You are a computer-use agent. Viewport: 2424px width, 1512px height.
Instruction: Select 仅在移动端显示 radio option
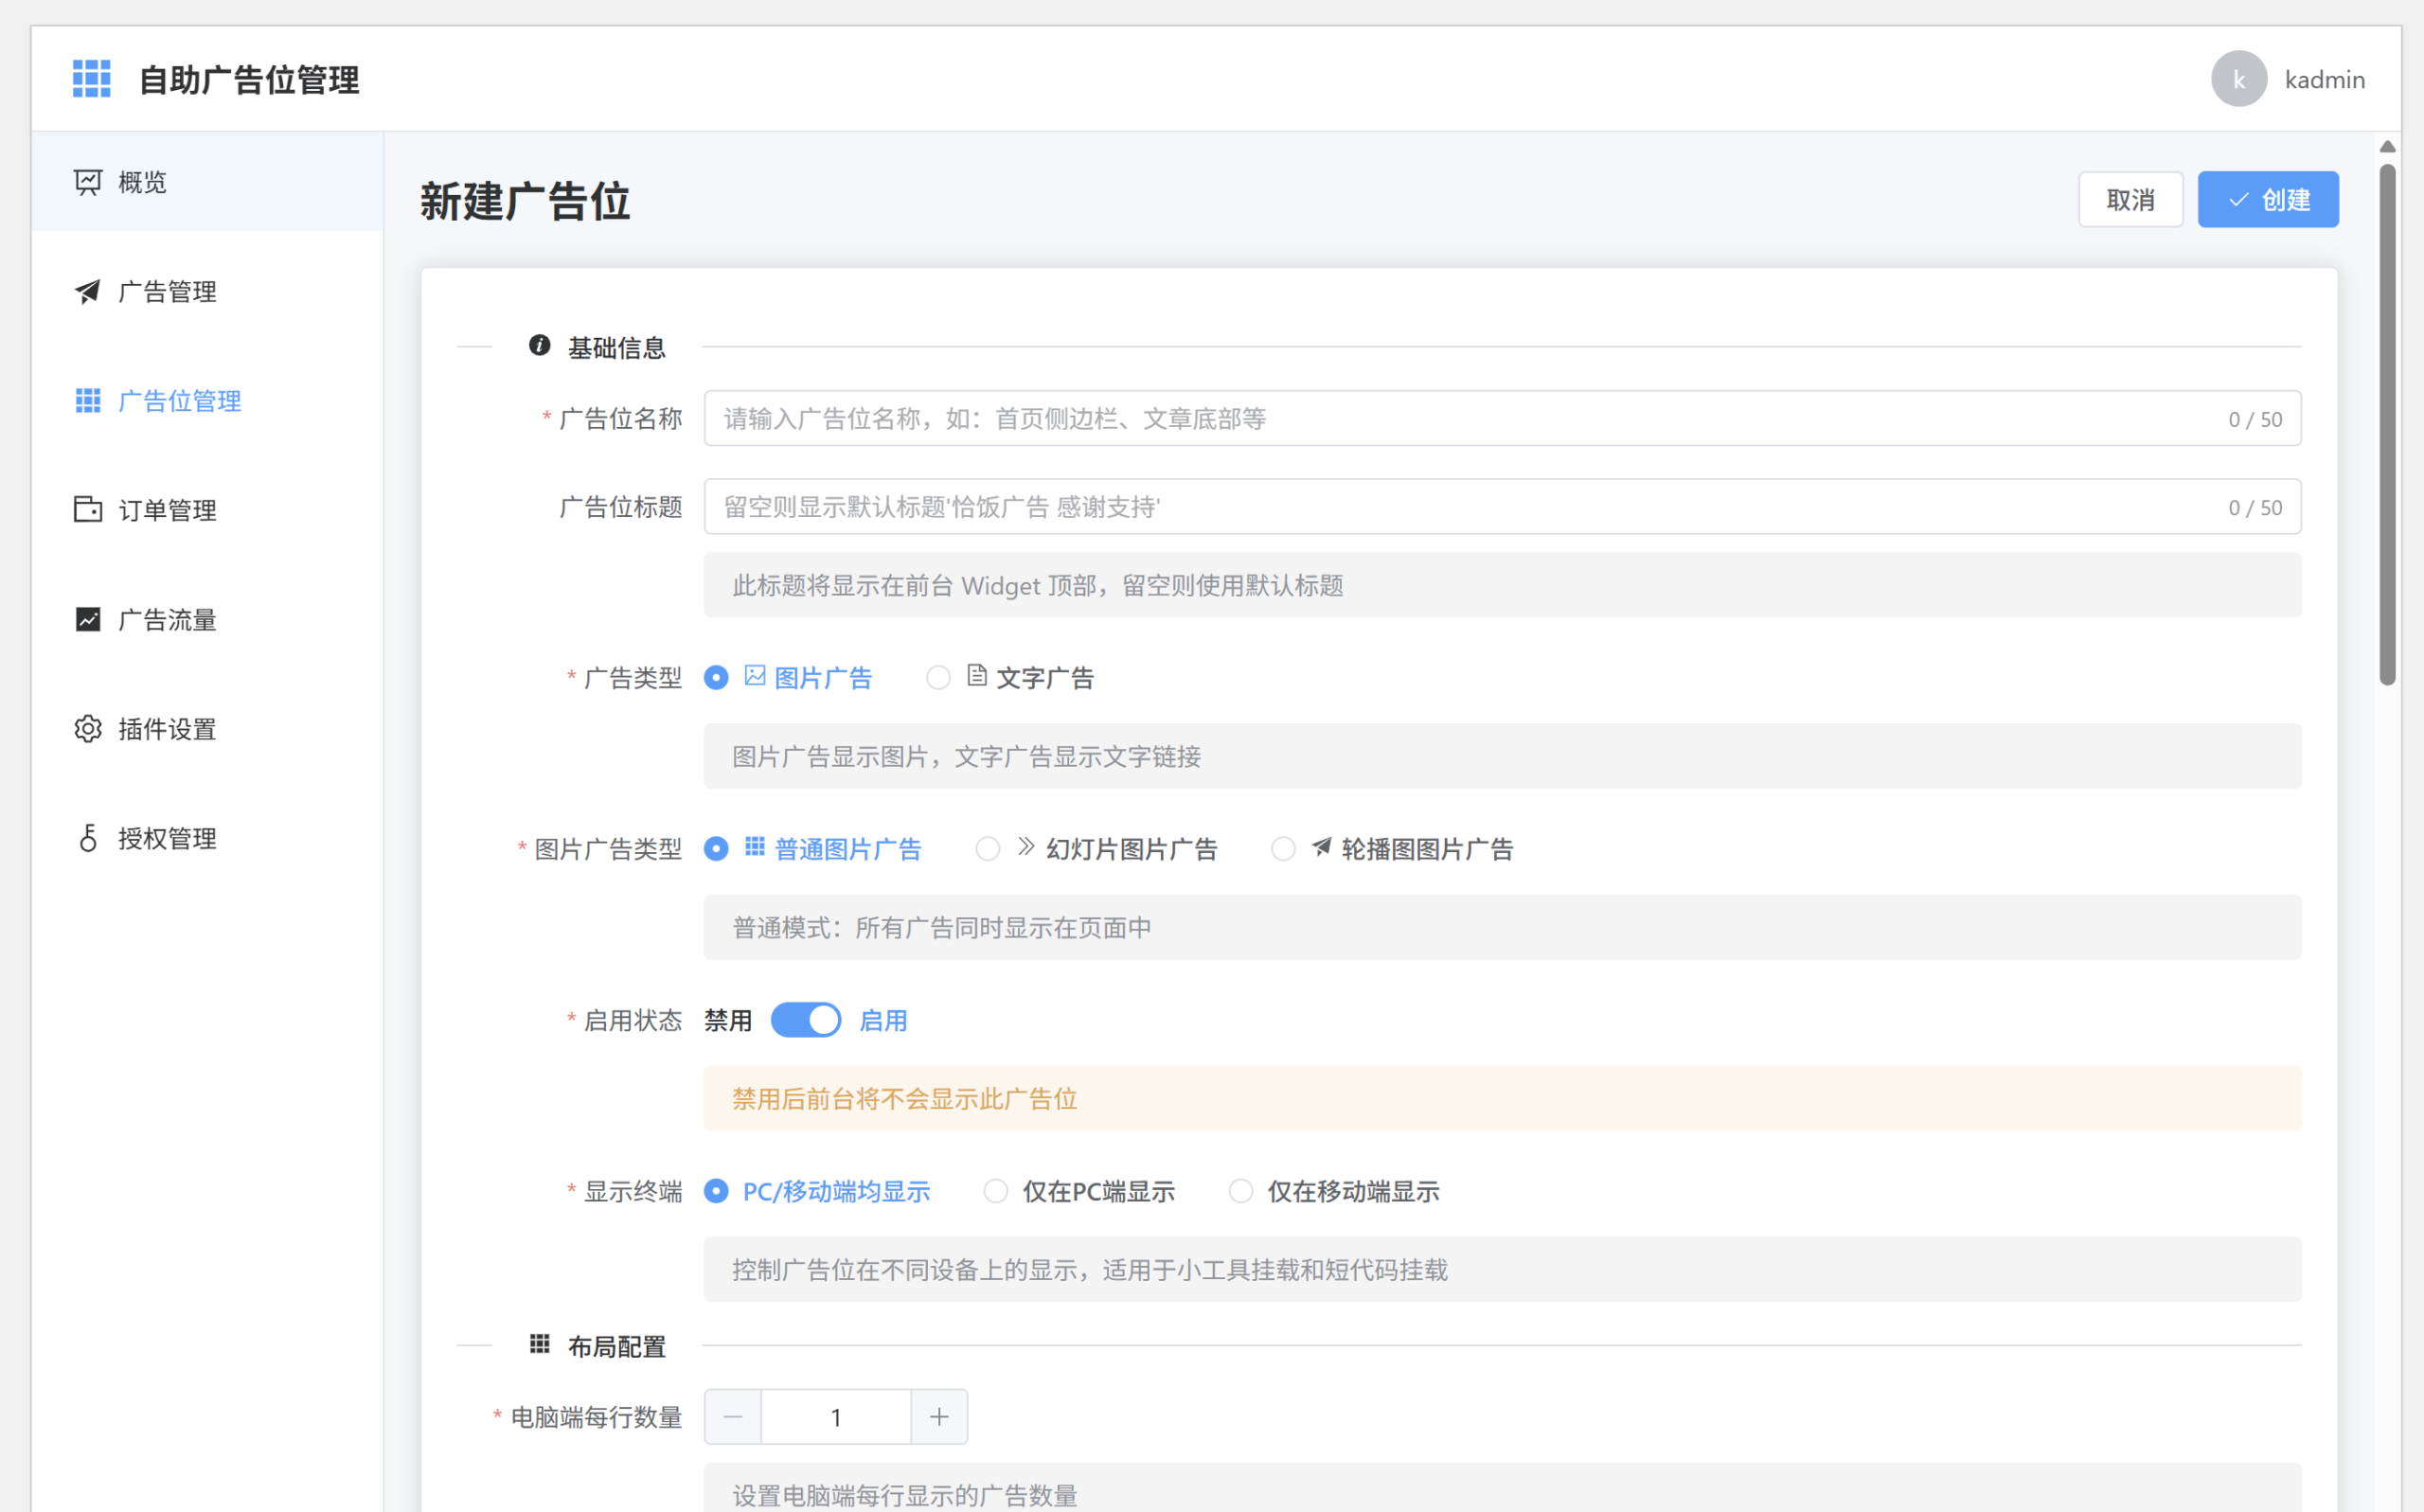point(1241,1191)
